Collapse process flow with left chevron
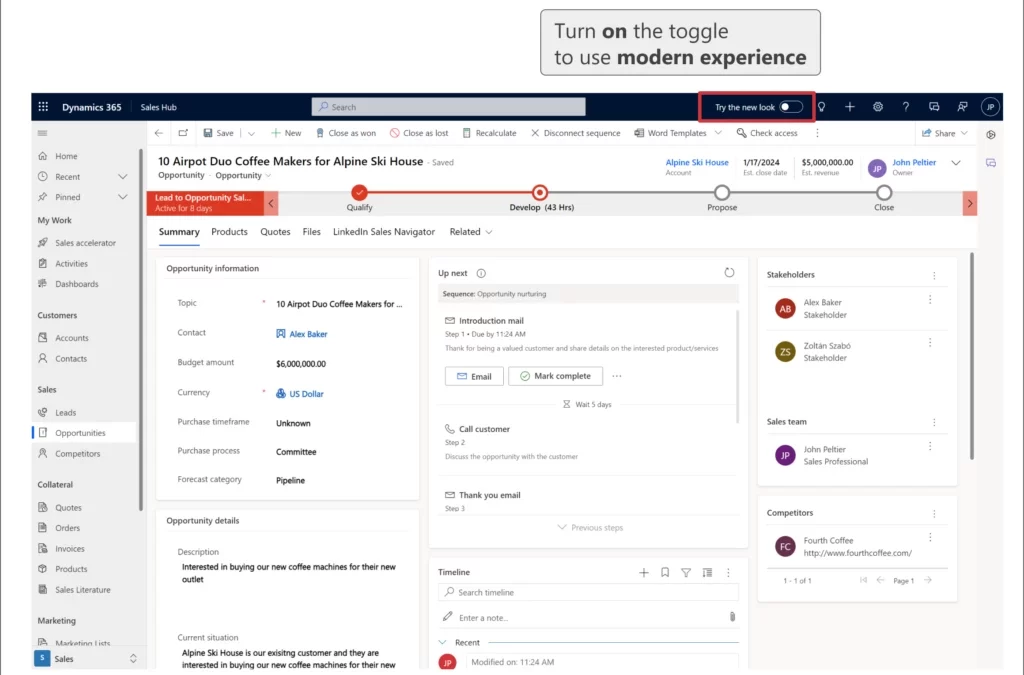Screen dimensions: 1024x675 pos(271,204)
